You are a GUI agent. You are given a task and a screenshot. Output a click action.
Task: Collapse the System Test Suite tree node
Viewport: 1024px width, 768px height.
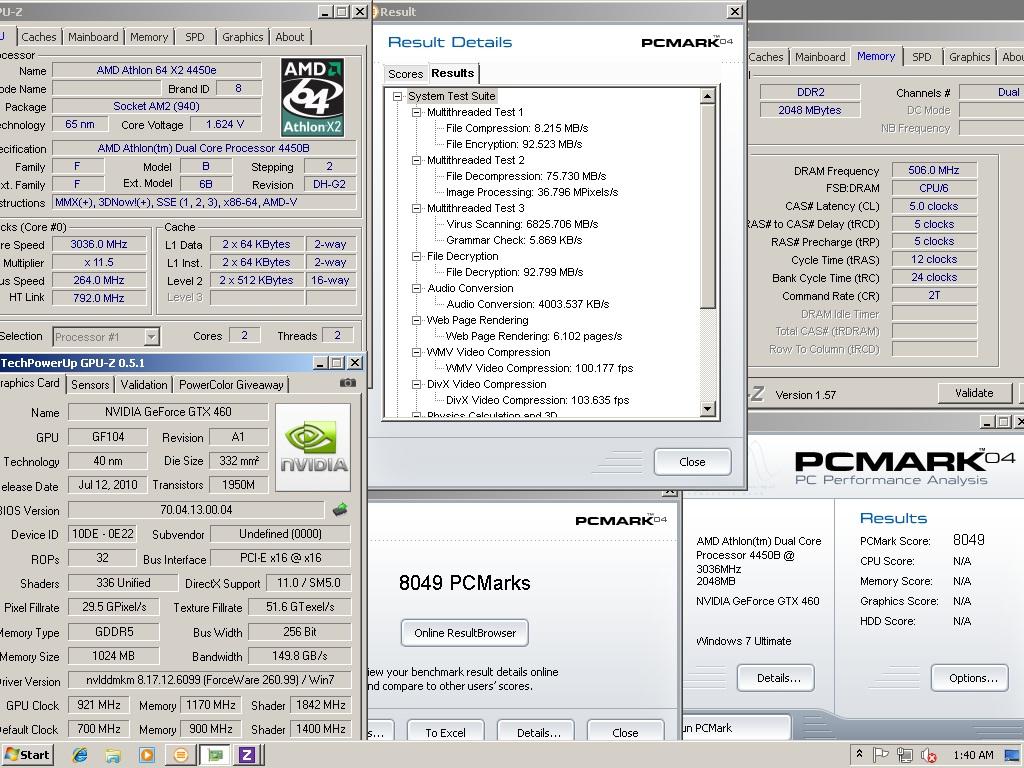397,96
